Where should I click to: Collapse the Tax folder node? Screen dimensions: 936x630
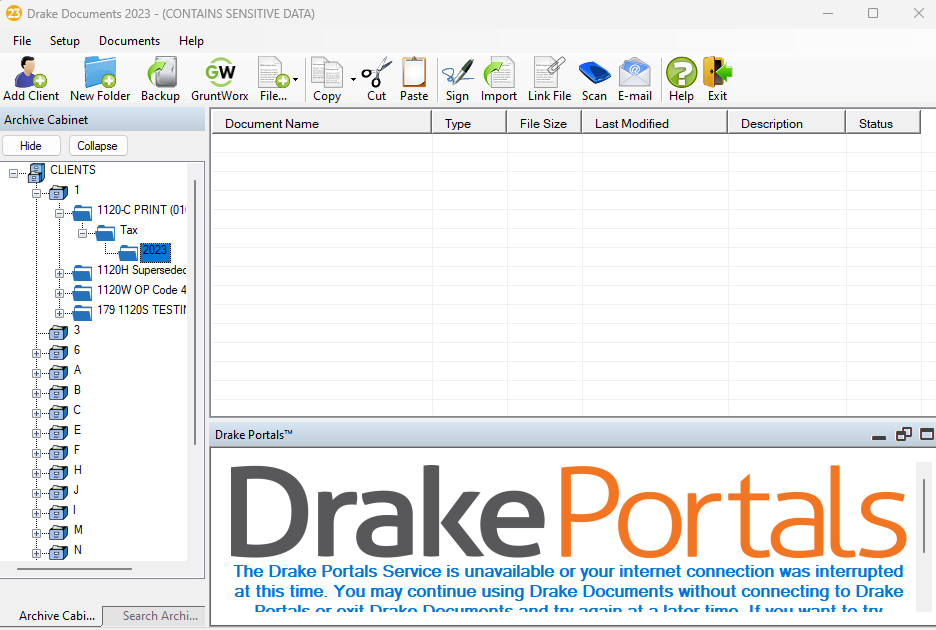point(82,233)
